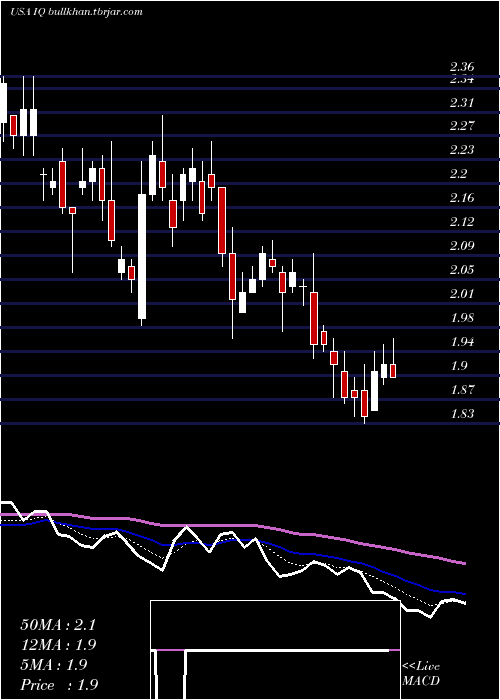Click the Price : 1.9 readout

click(x=59, y=685)
